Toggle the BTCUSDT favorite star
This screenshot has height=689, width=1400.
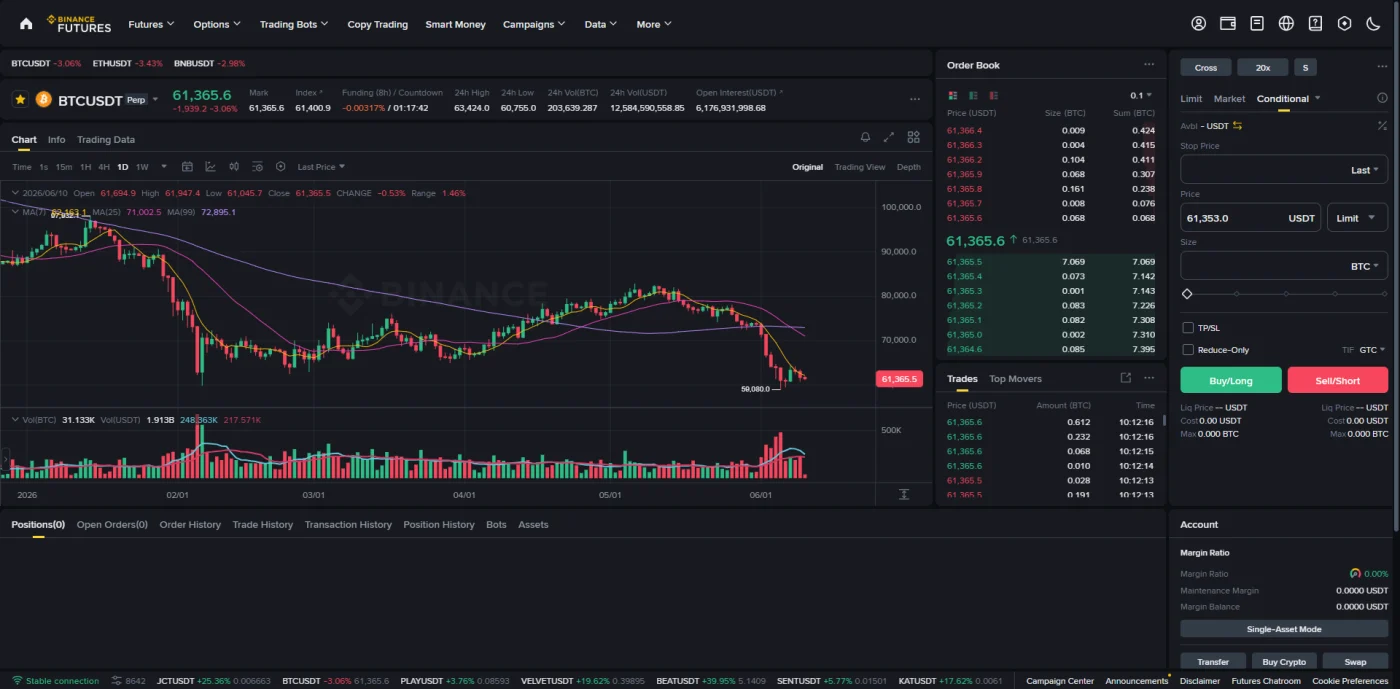[20, 100]
